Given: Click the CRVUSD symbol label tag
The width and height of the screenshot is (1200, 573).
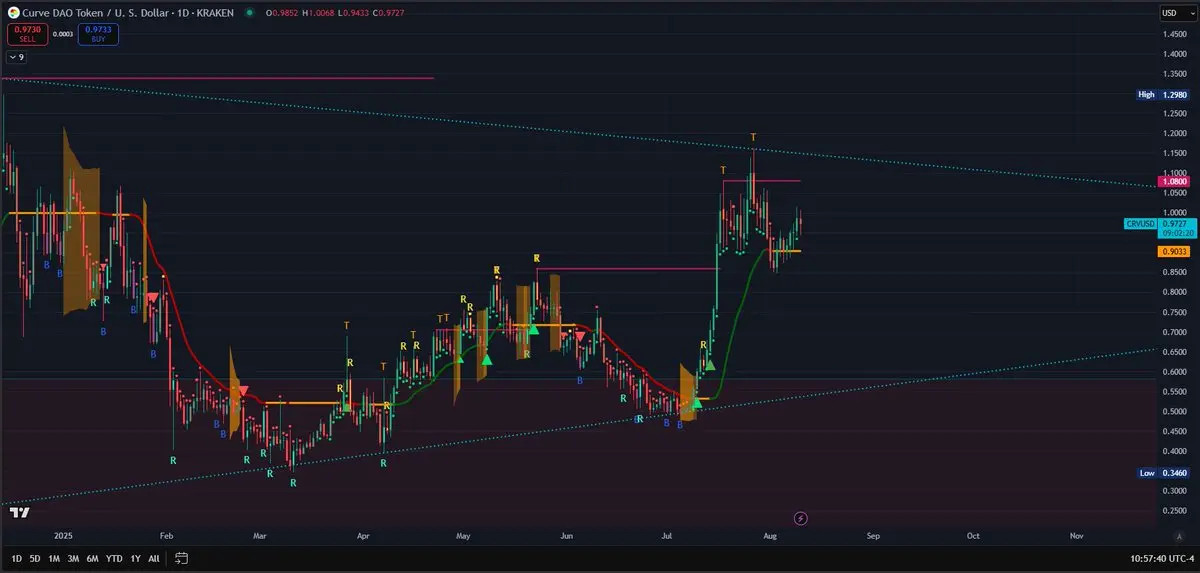Looking at the screenshot, I should (x=1140, y=224).
